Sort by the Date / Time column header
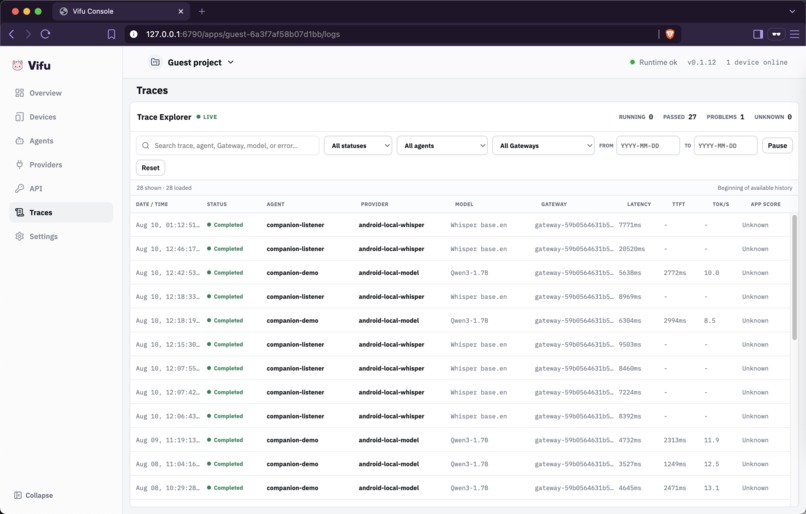 tap(152, 204)
